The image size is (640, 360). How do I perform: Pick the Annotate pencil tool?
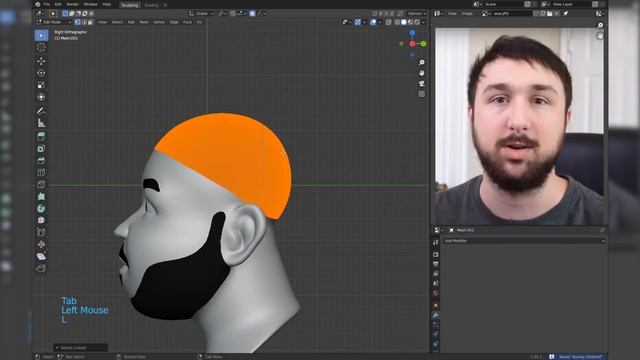[x=41, y=111]
